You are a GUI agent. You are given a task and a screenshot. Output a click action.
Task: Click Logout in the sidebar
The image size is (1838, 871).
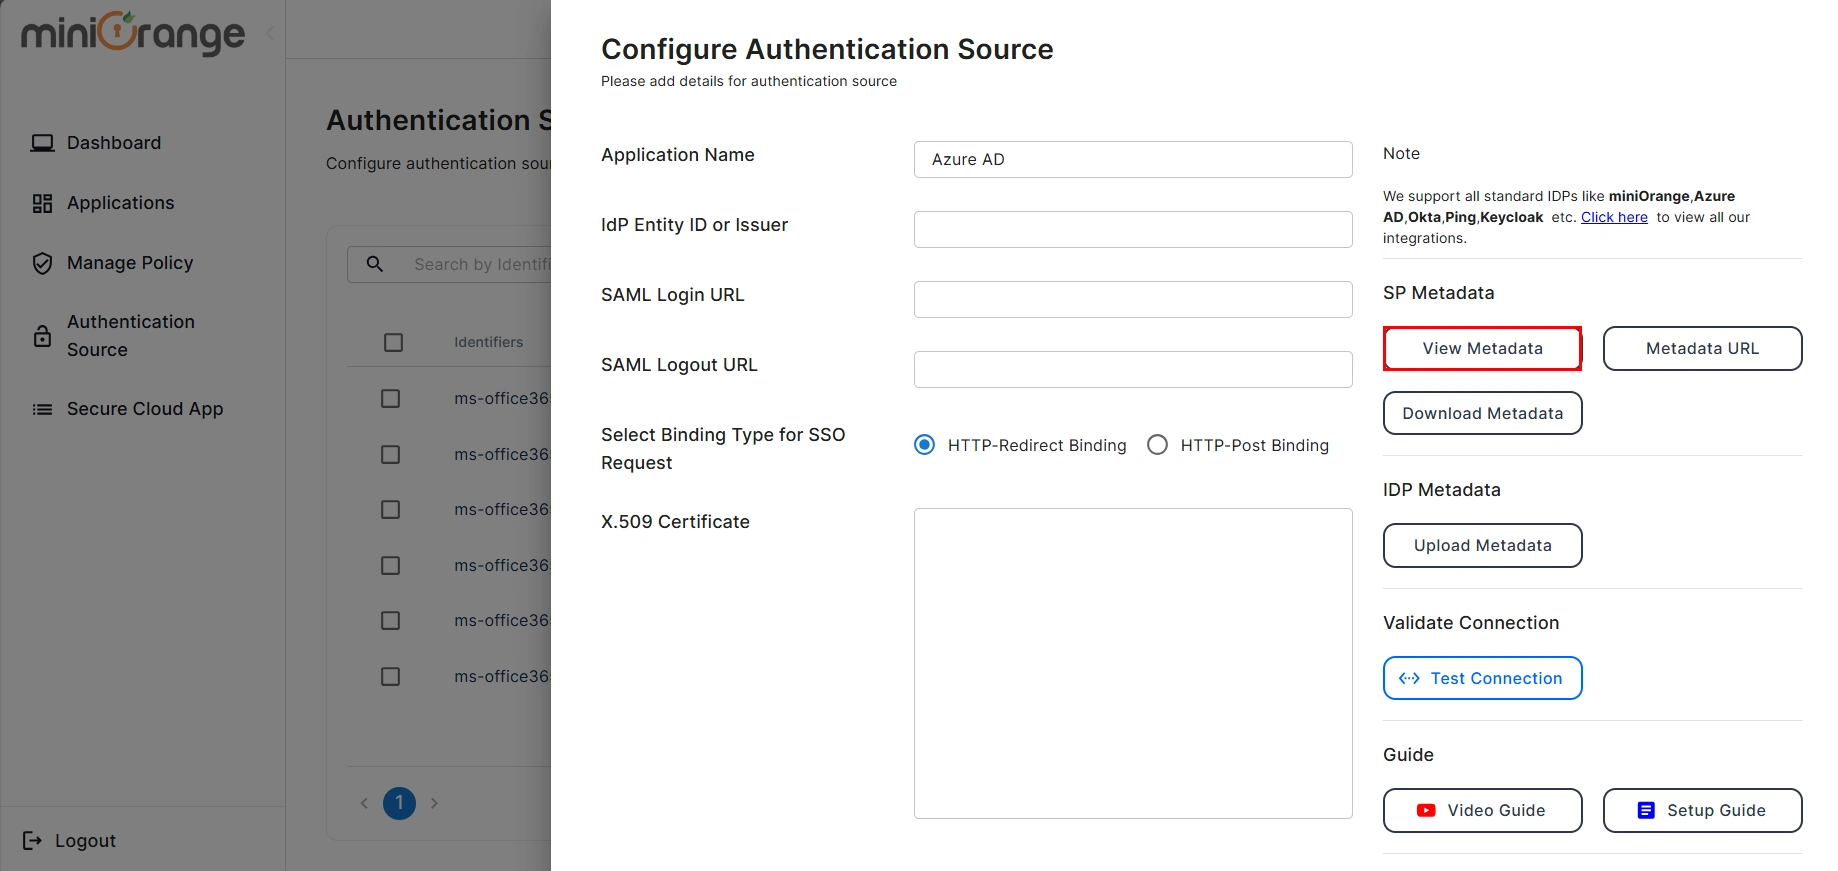69,841
